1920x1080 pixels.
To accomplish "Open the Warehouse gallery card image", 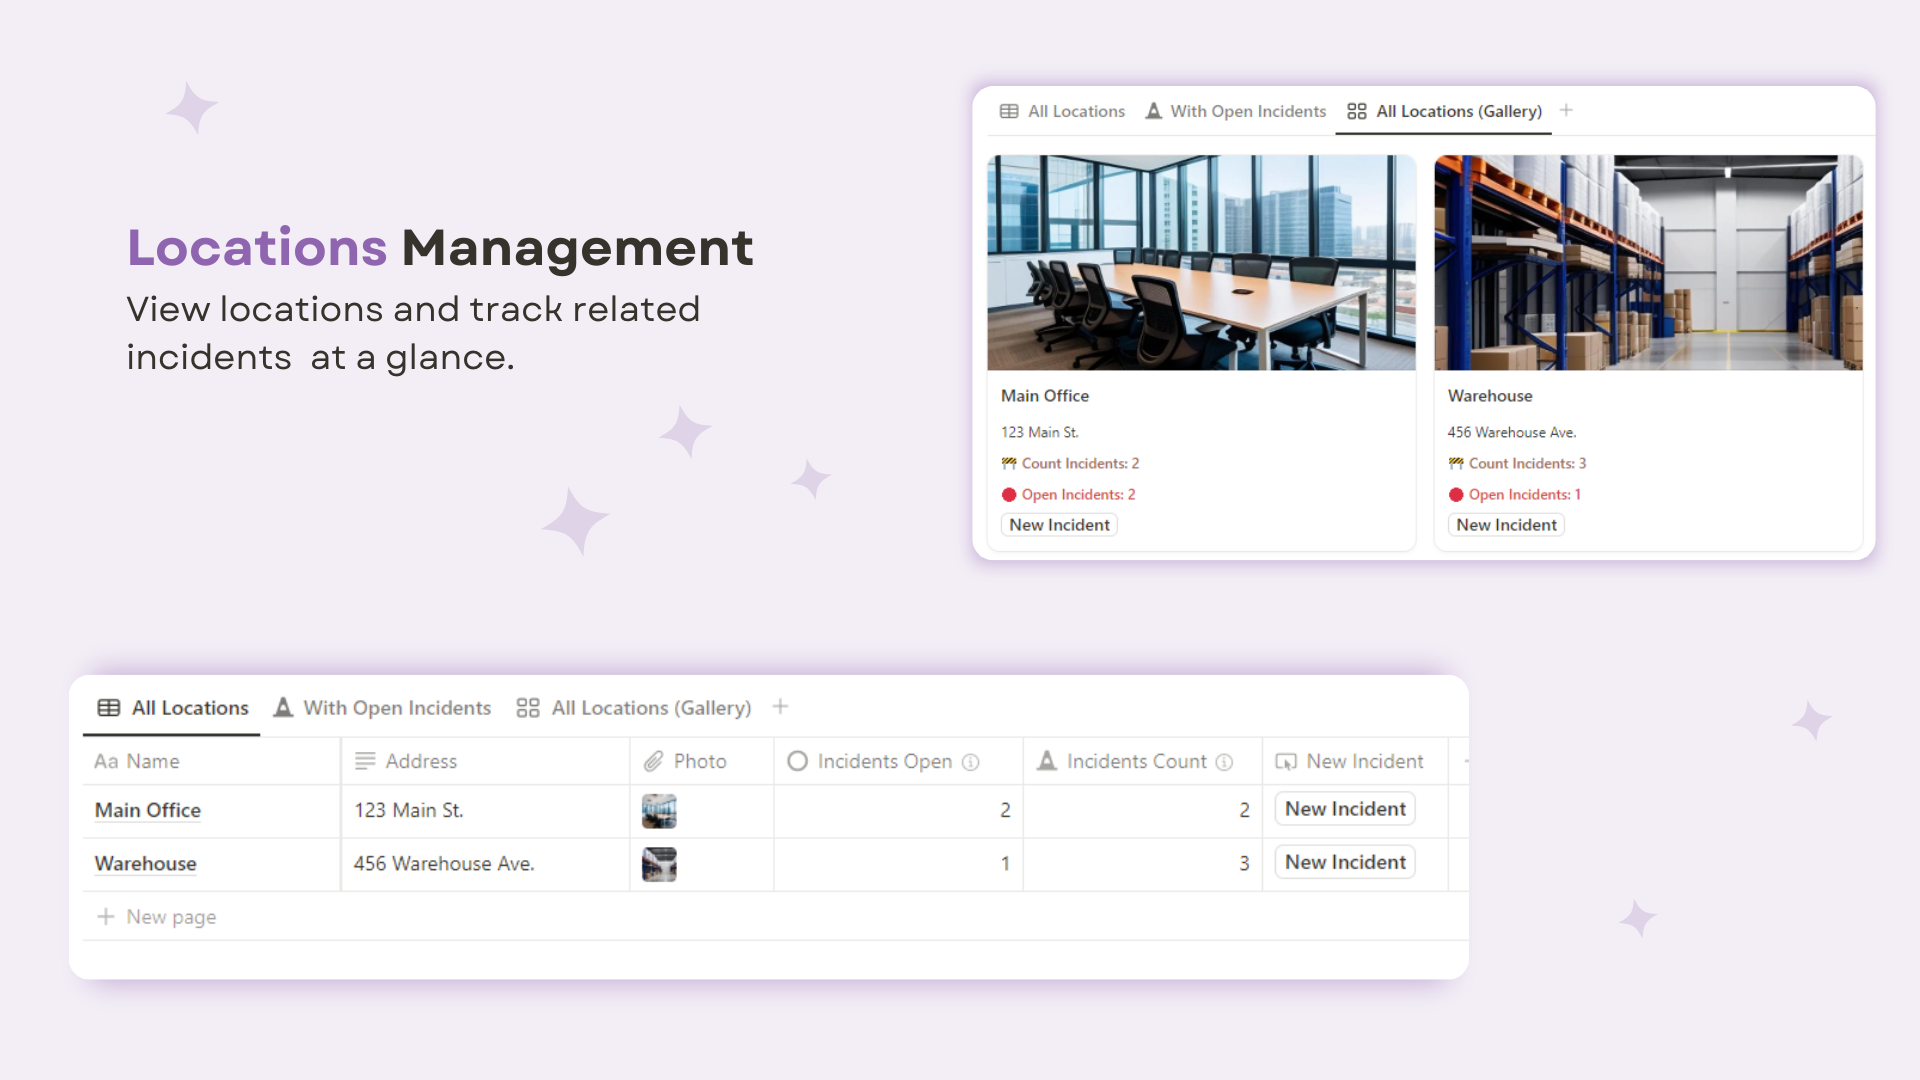I will [1648, 263].
